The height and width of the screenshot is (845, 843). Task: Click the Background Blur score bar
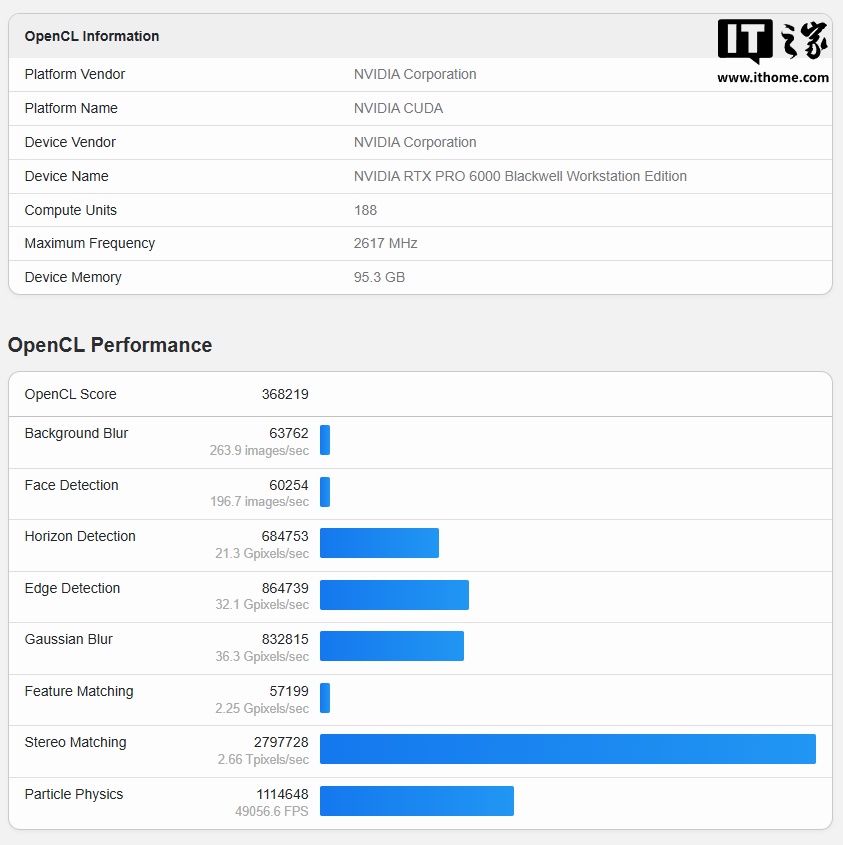tap(325, 440)
